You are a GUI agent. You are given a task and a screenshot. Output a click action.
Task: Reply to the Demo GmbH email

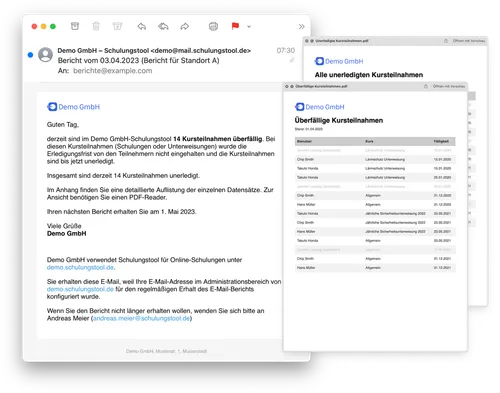tap(142, 26)
